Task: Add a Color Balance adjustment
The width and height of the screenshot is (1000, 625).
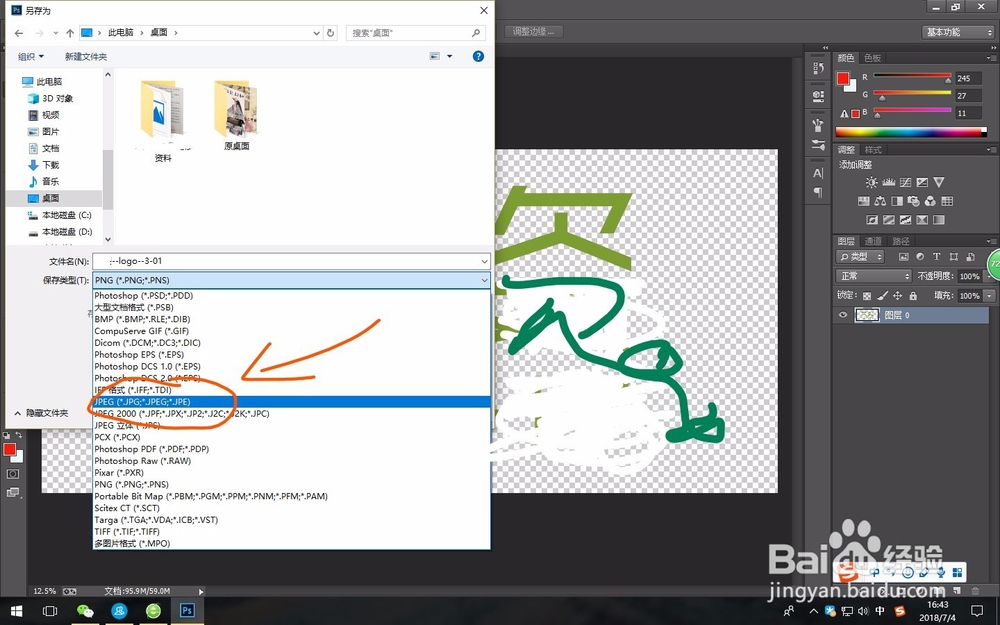Action: click(x=880, y=201)
